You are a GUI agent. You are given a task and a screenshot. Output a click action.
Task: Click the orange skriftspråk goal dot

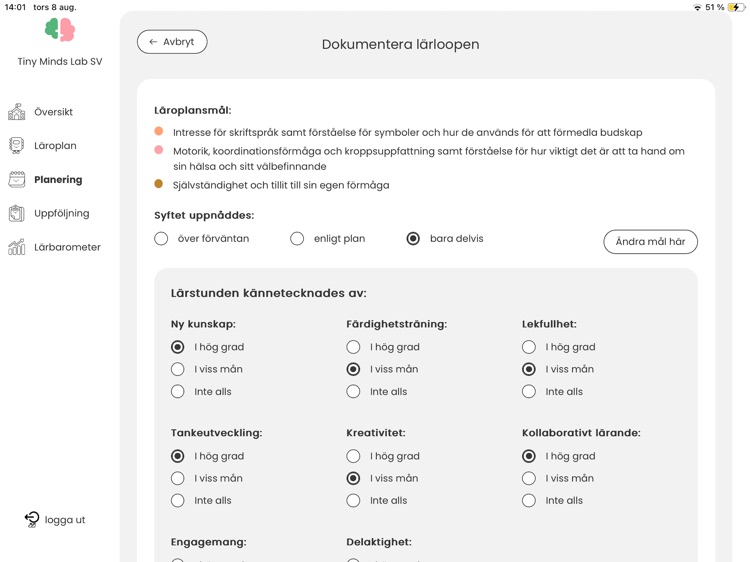coord(159,131)
